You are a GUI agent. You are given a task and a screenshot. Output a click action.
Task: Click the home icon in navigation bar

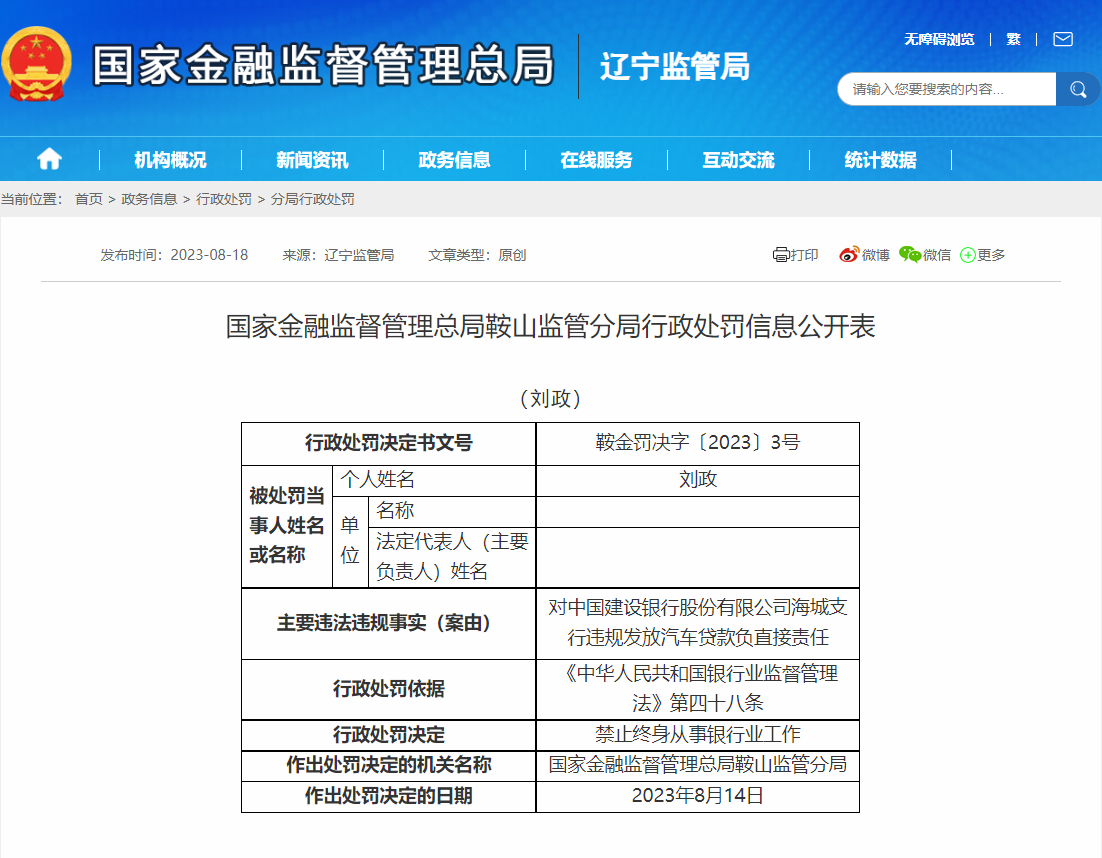[x=49, y=159]
